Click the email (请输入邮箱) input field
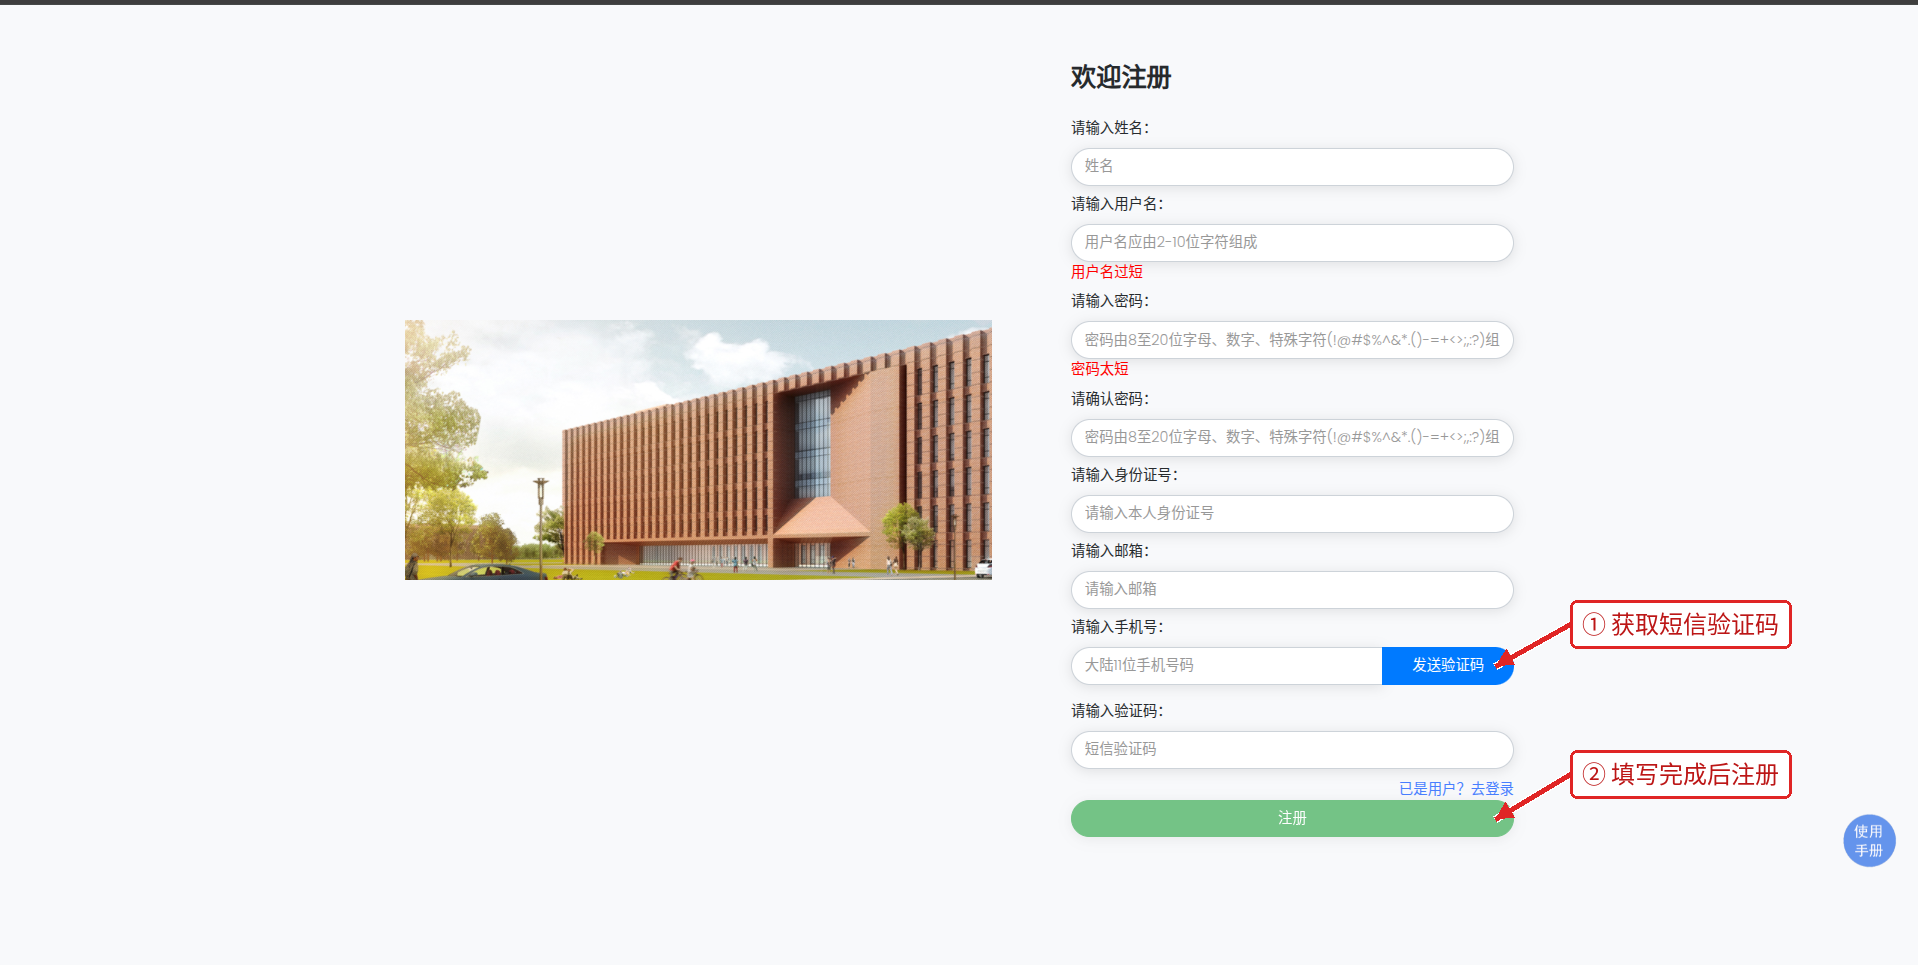Image resolution: width=1918 pixels, height=965 pixels. (1292, 590)
